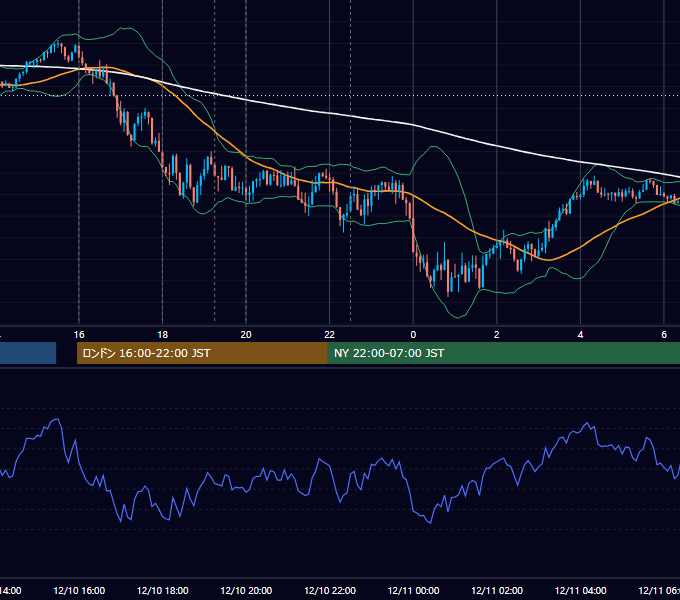Click the "6" hour label on time axis
This screenshot has height=600, width=680.
coord(664,334)
